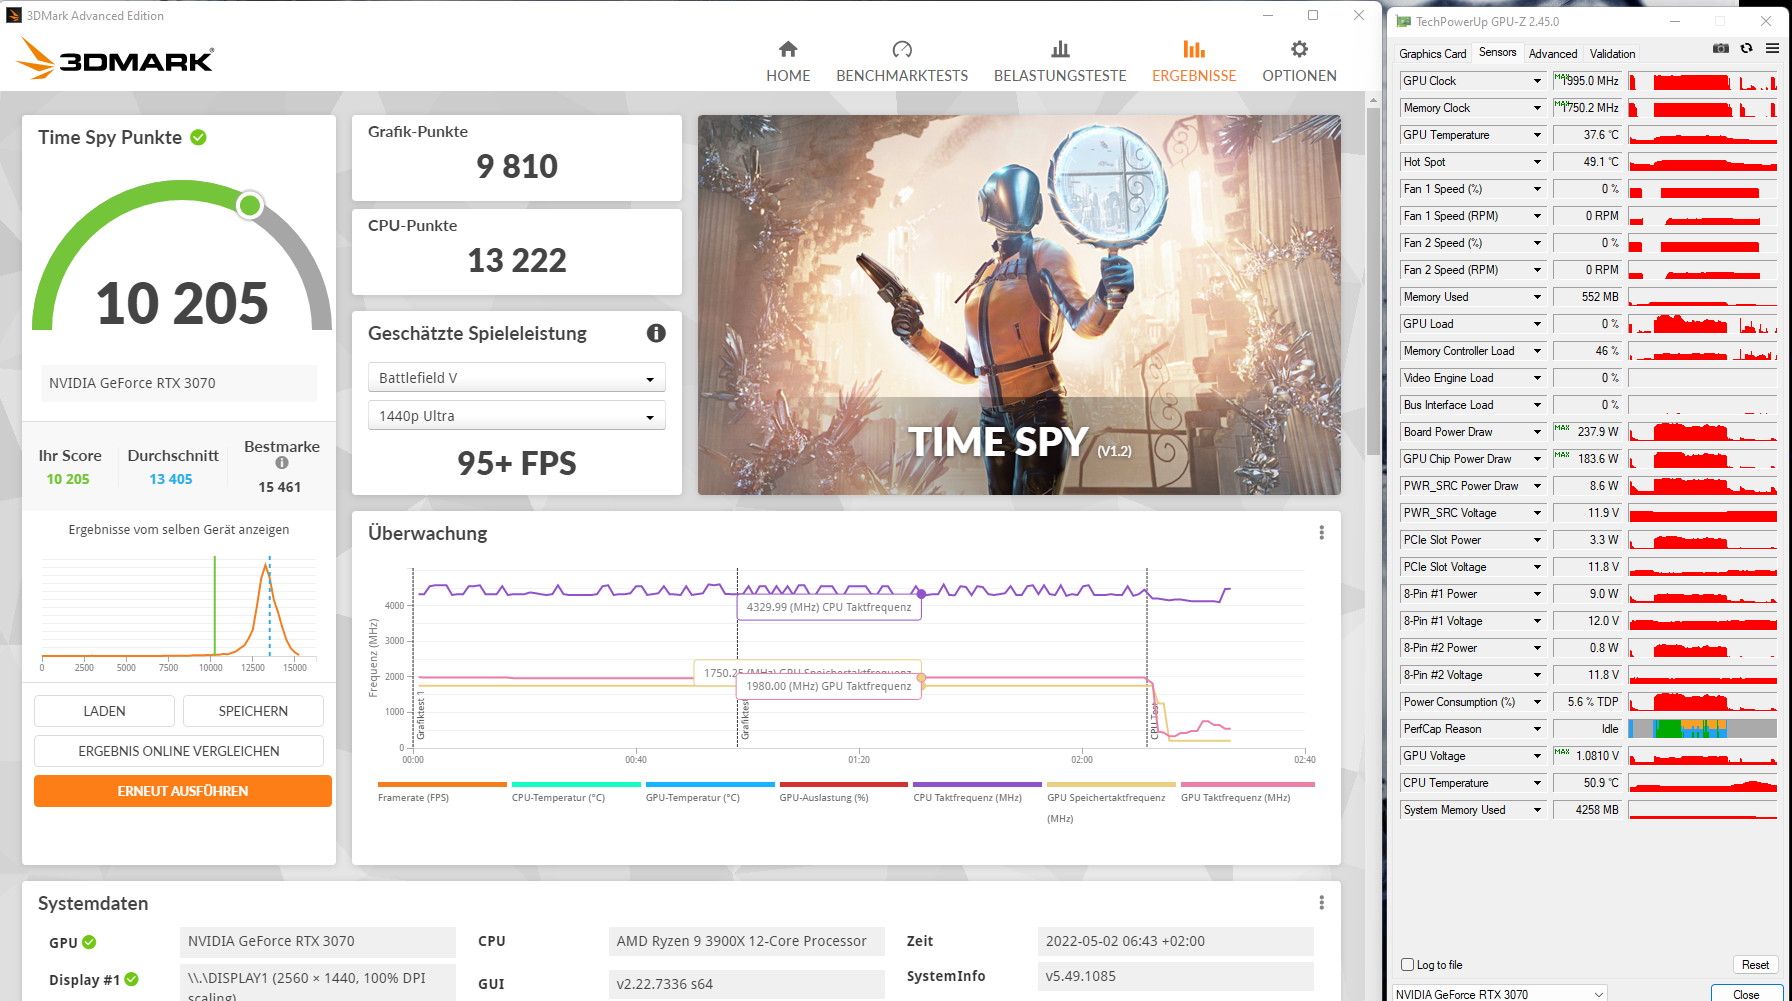The height and width of the screenshot is (1001, 1792).
Task: Click LADEN button
Action: tap(104, 711)
